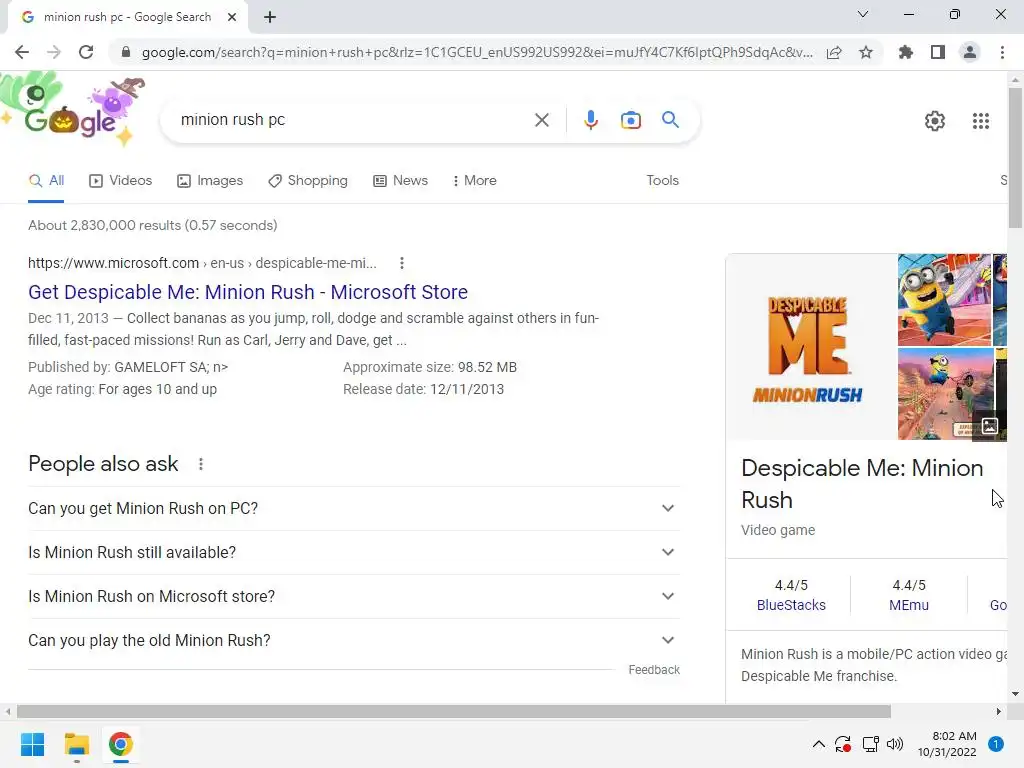Send Feedback on People also ask

(x=654, y=669)
